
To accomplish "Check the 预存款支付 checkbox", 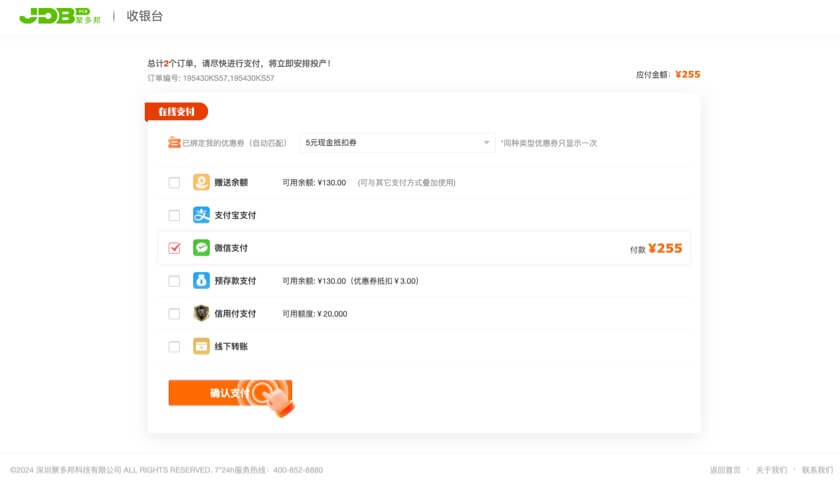I will point(174,281).
